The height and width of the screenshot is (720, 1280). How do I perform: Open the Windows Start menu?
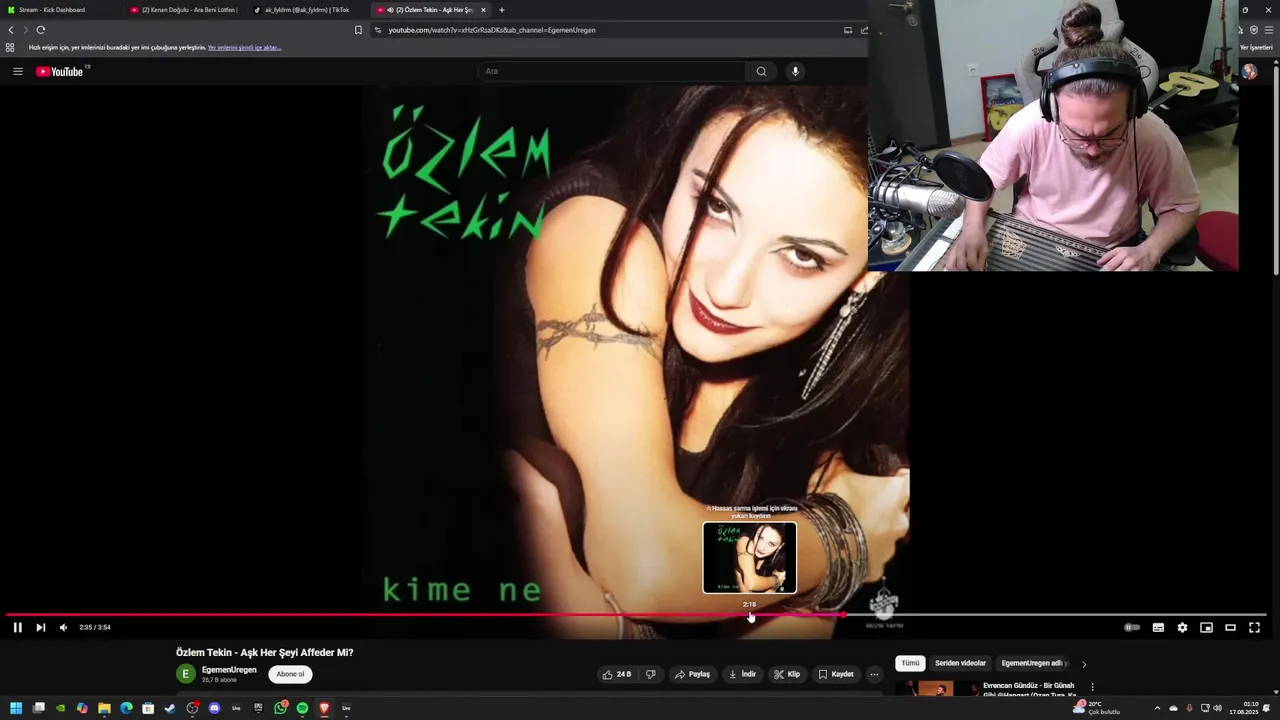(x=16, y=708)
